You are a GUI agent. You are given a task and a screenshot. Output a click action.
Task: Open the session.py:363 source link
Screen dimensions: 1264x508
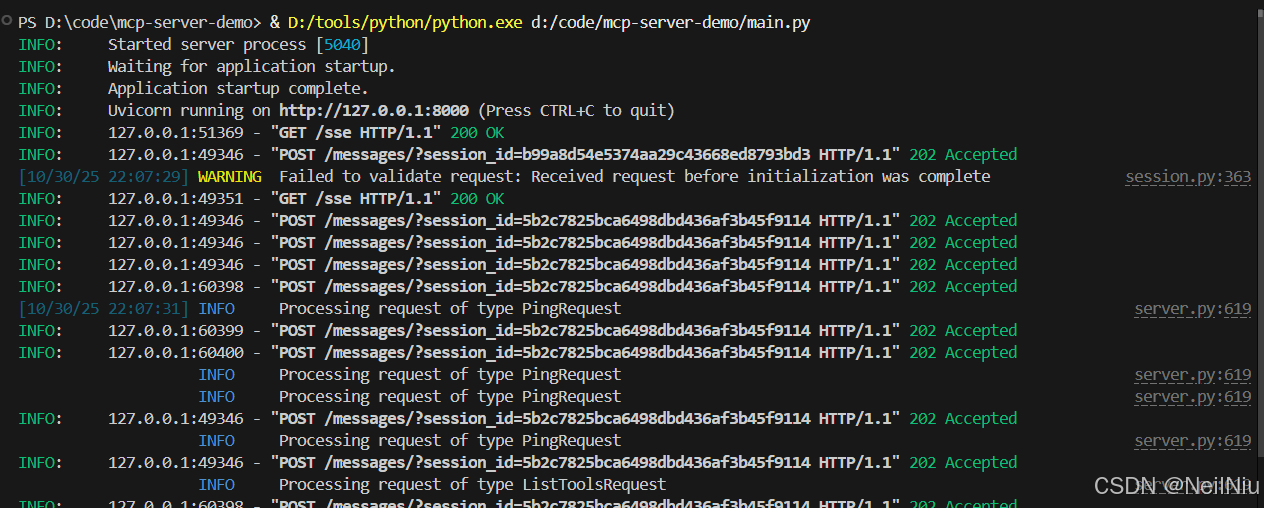1188,177
